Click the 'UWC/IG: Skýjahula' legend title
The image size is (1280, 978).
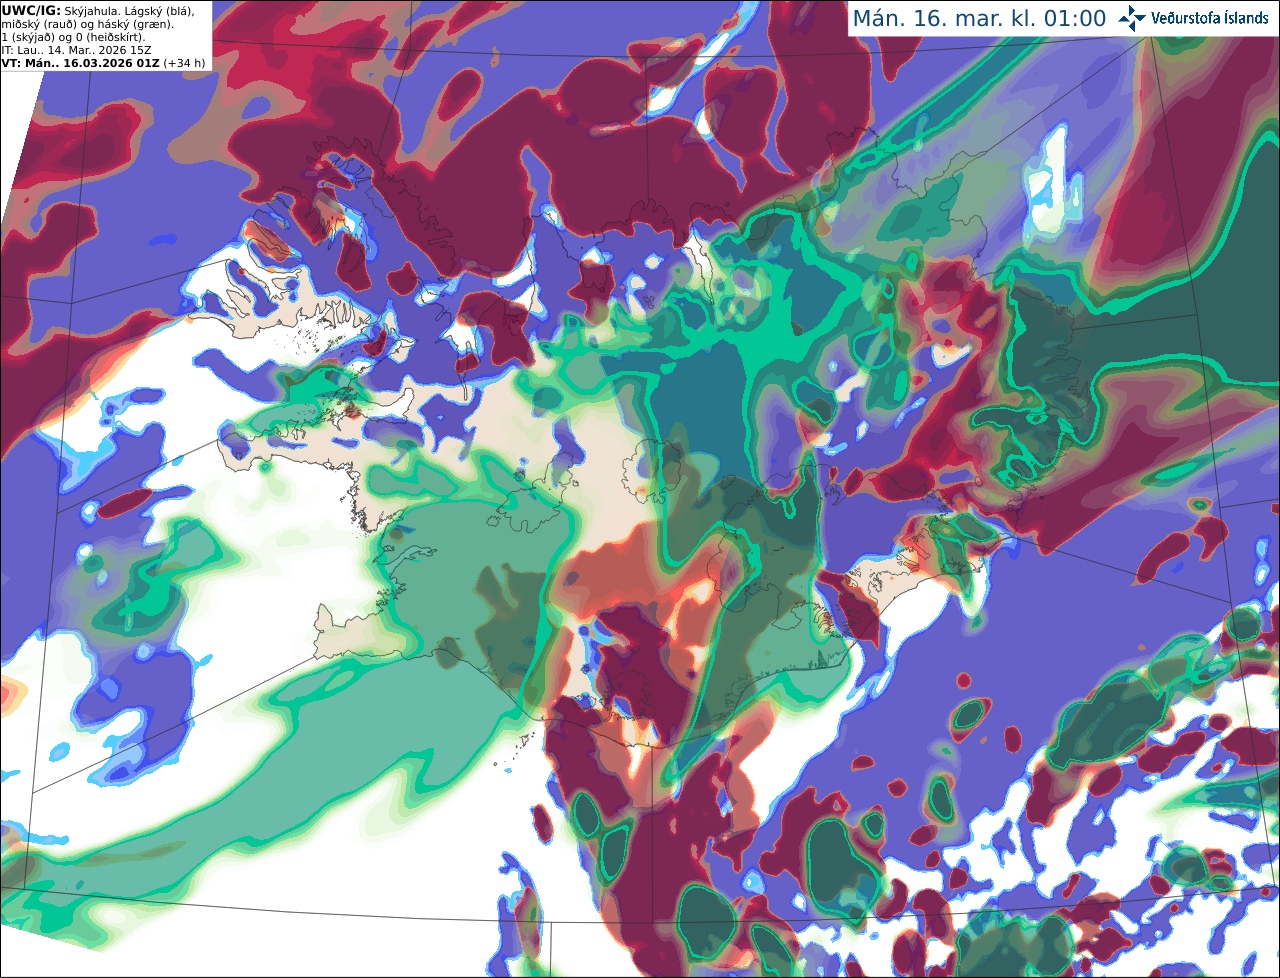(x=60, y=10)
